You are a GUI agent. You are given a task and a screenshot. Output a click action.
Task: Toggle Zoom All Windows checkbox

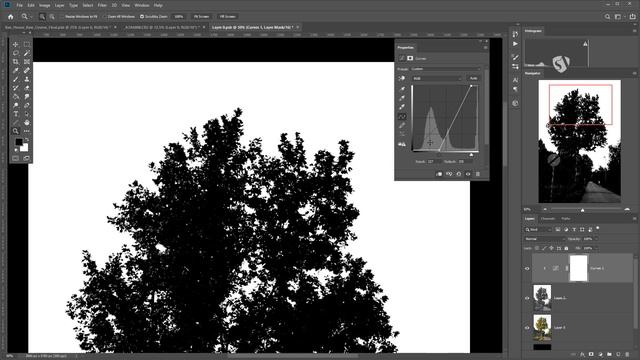(x=105, y=17)
